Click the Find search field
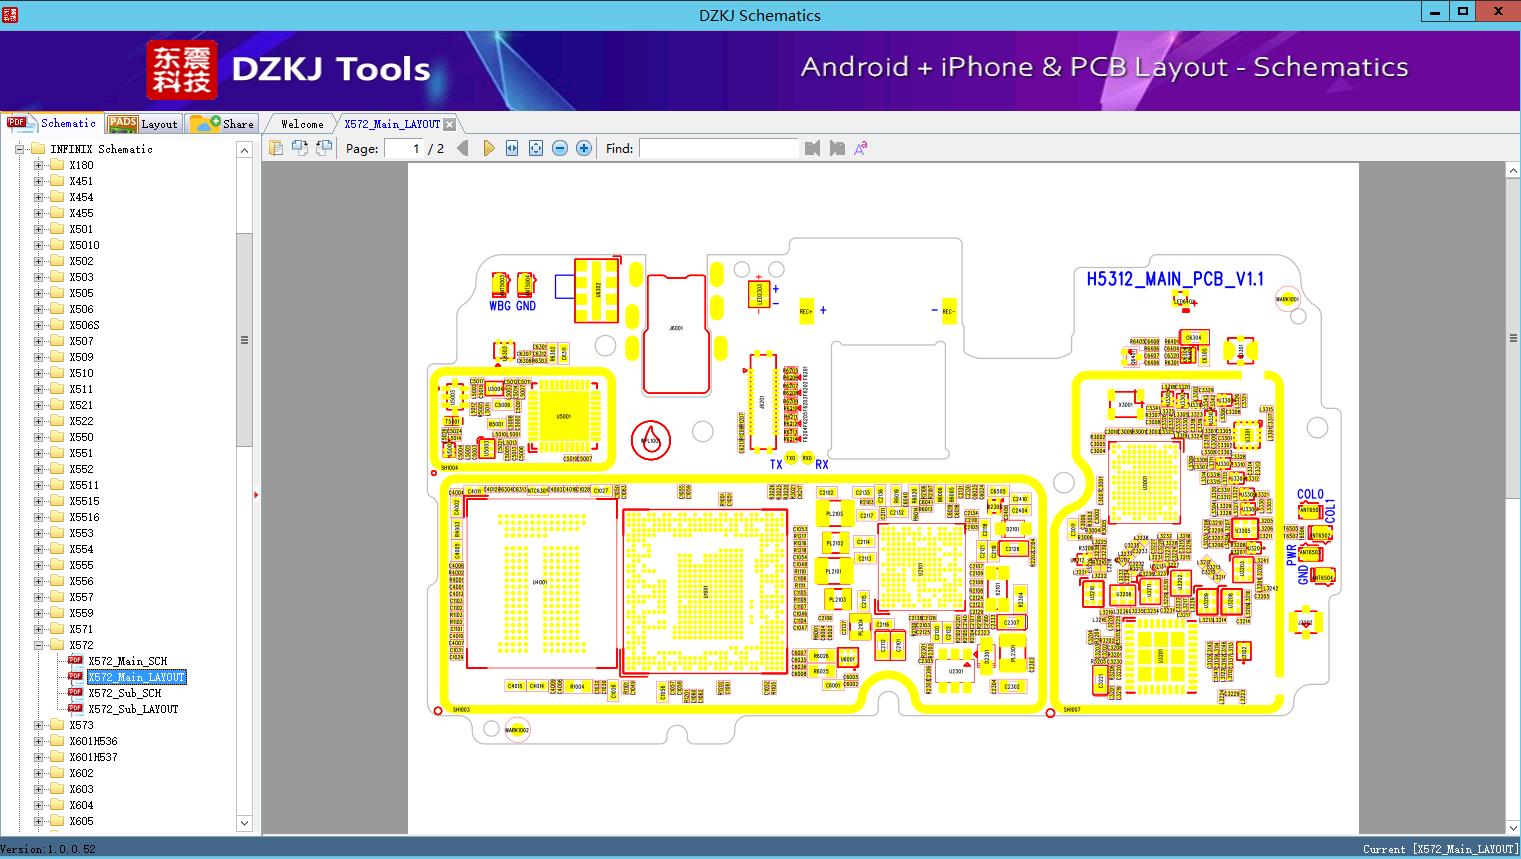 click(719, 148)
